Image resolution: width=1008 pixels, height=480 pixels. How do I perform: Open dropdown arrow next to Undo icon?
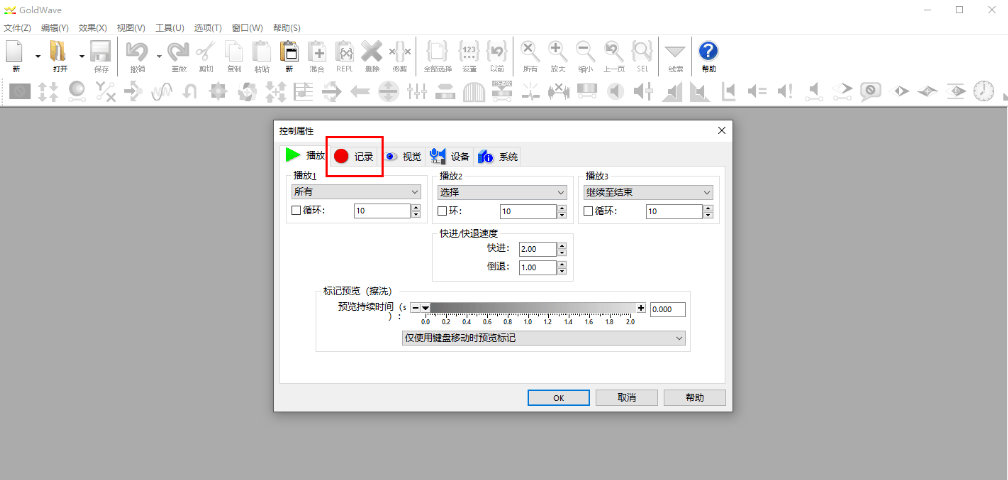point(158,55)
